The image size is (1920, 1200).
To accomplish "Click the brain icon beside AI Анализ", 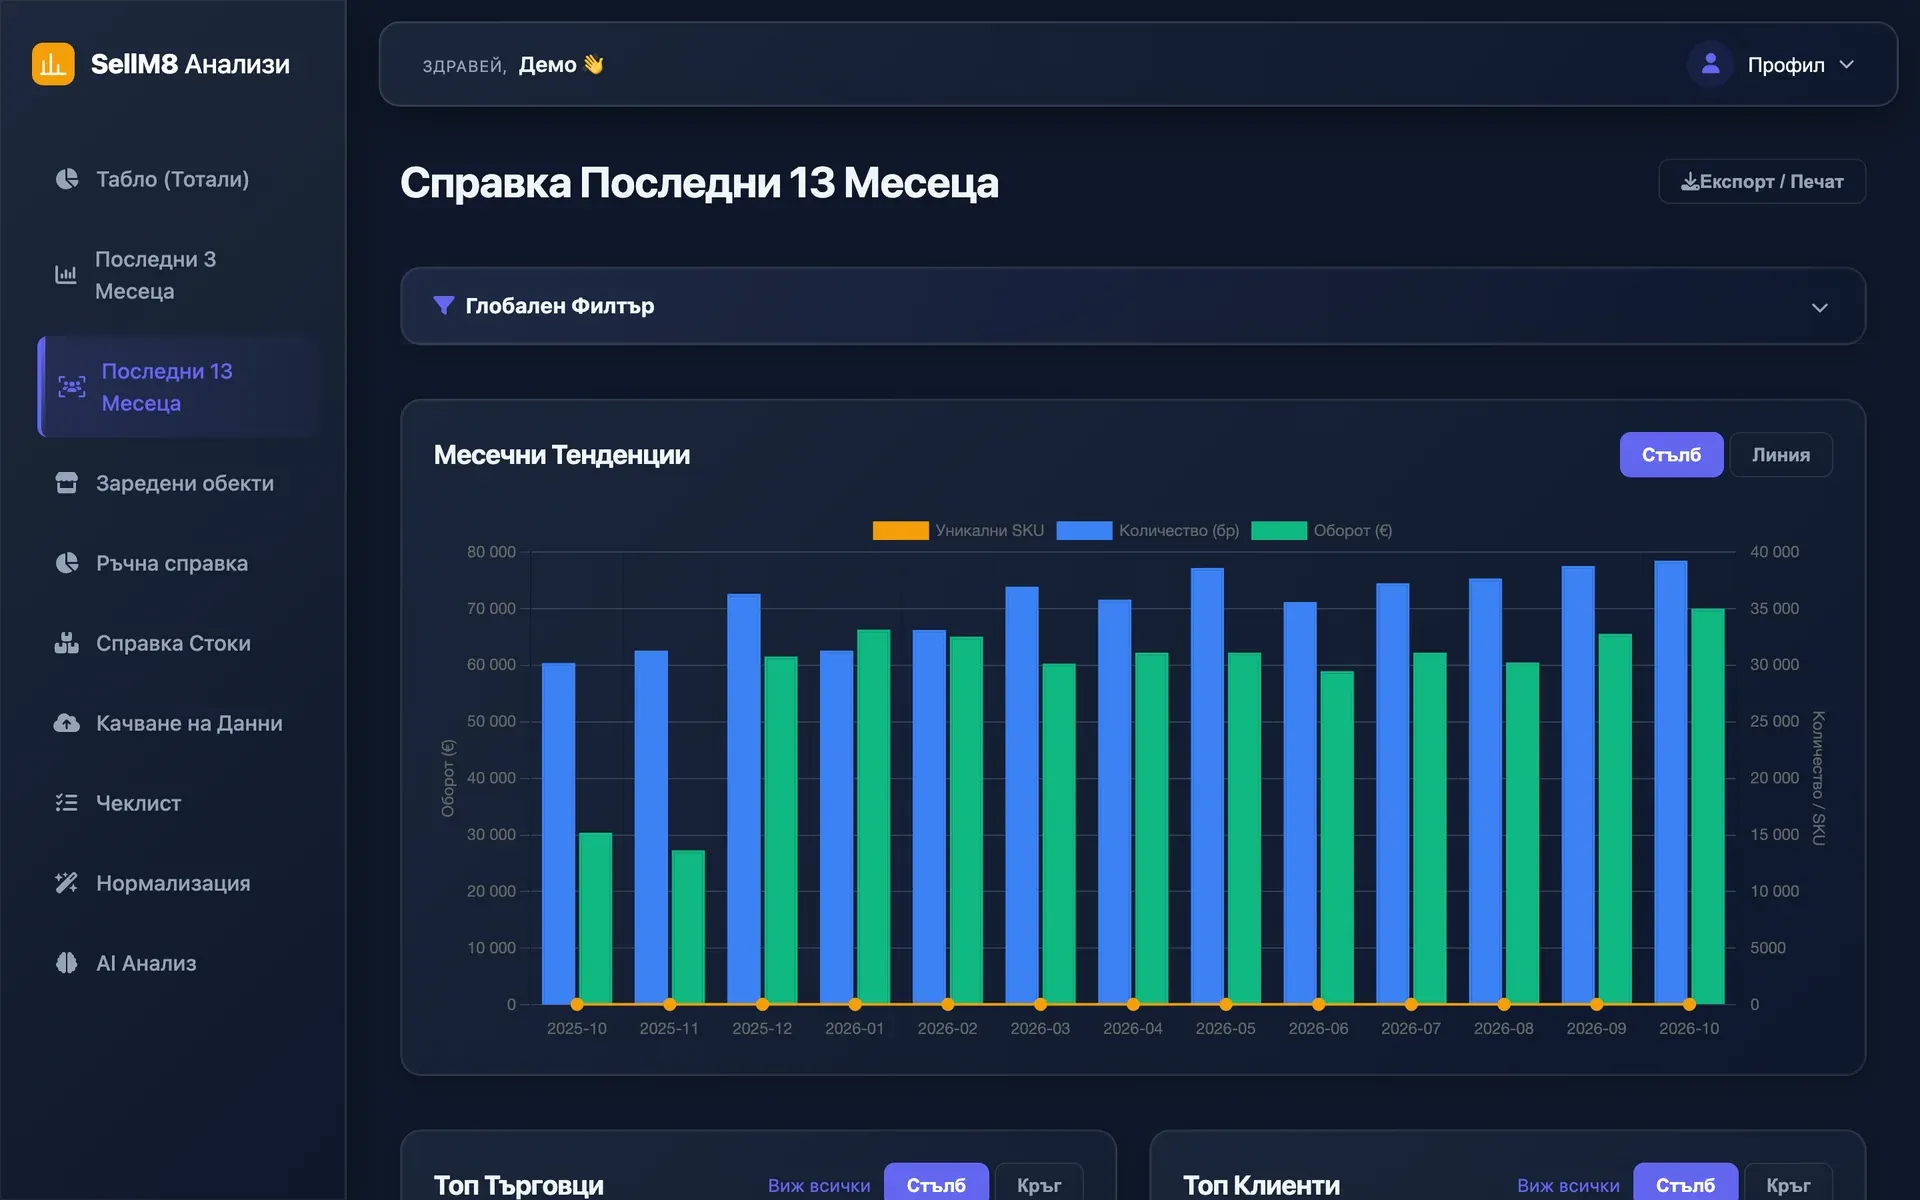I will pyautogui.click(x=67, y=963).
